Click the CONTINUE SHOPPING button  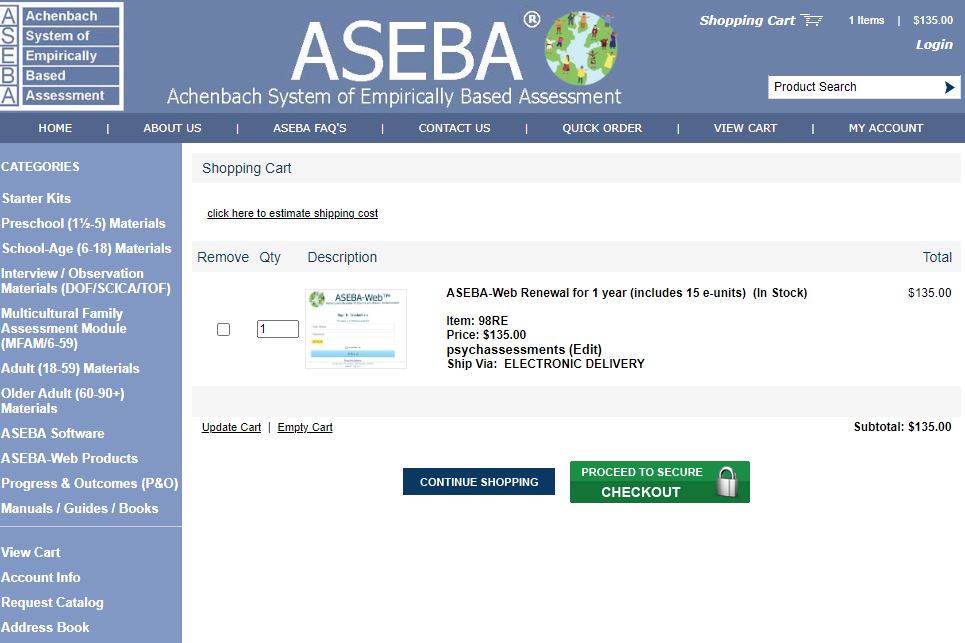[478, 481]
